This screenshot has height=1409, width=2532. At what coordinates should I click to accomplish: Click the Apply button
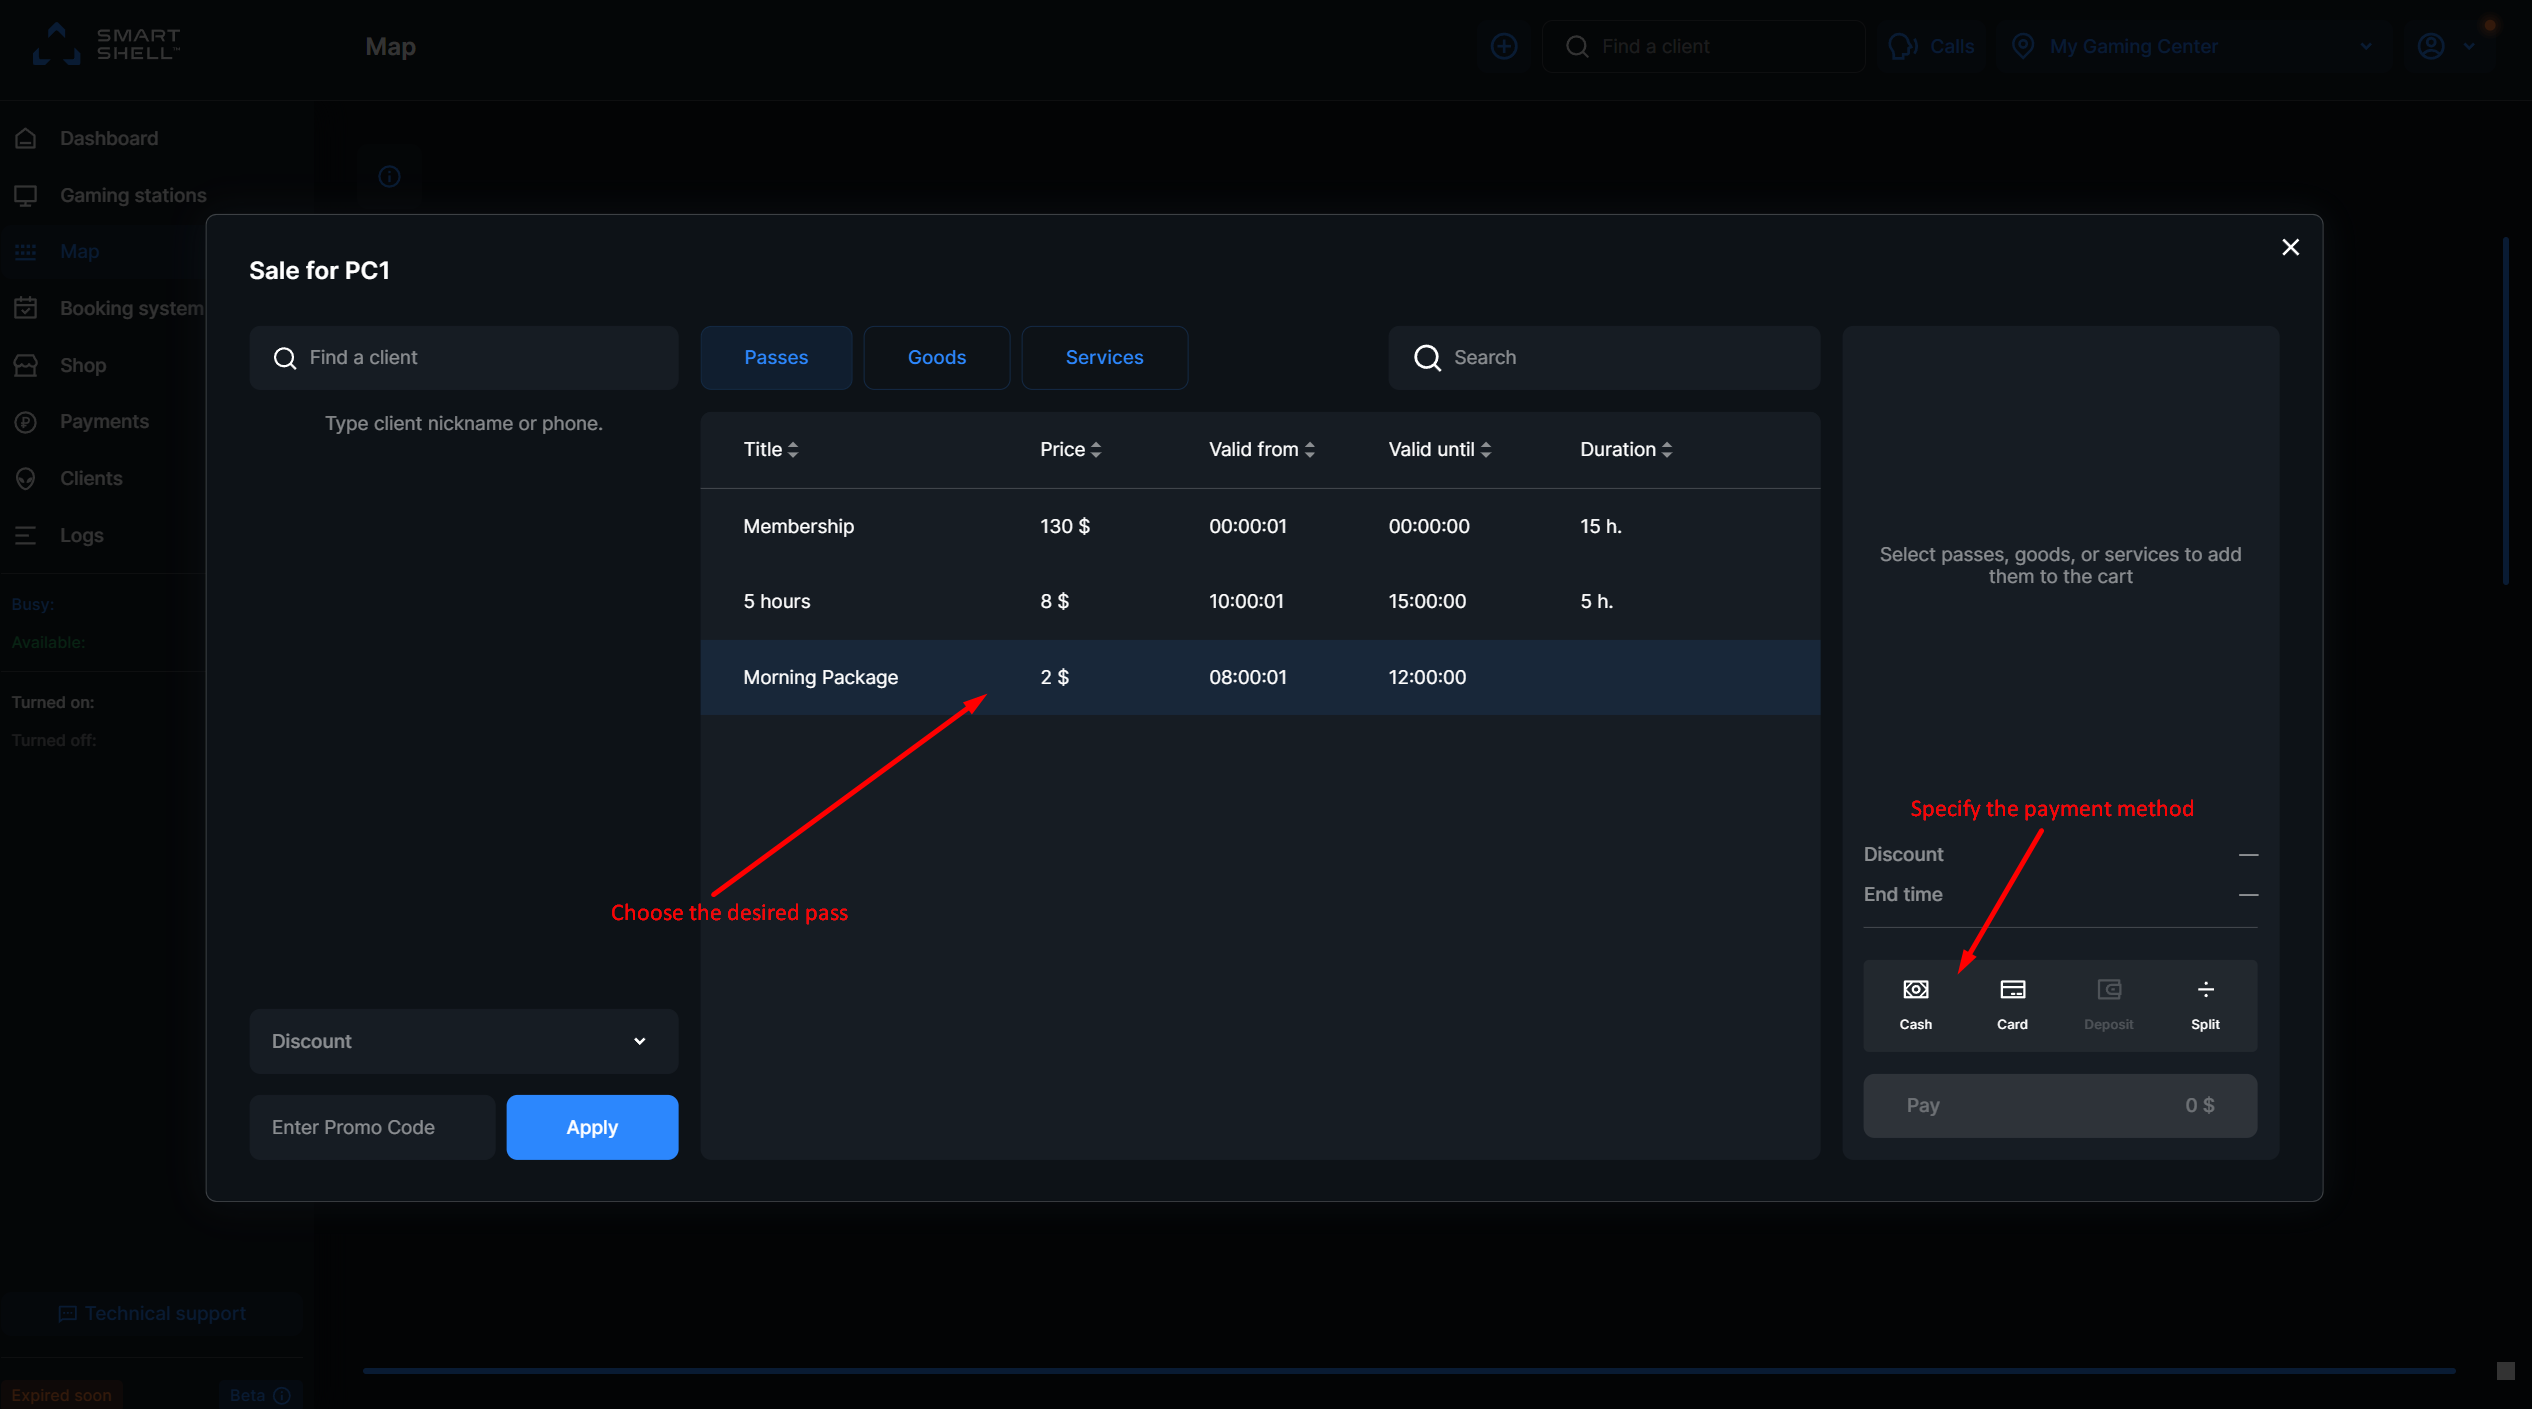click(592, 1126)
